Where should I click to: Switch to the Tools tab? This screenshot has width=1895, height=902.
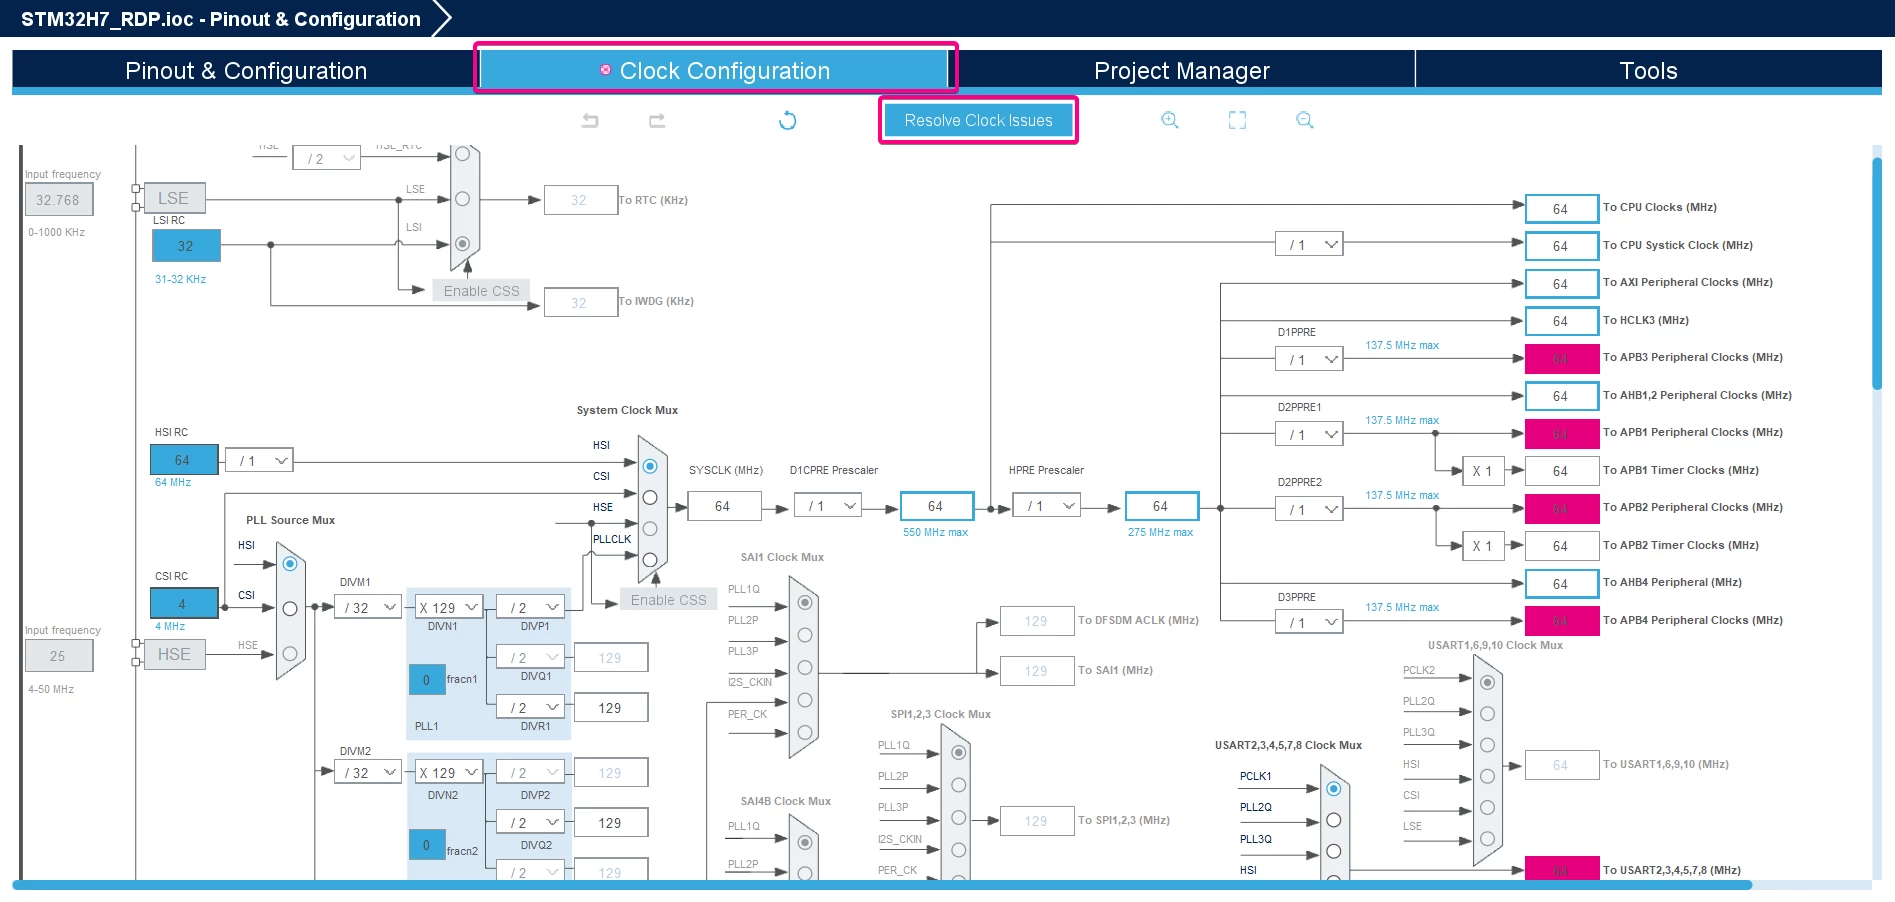(1648, 71)
